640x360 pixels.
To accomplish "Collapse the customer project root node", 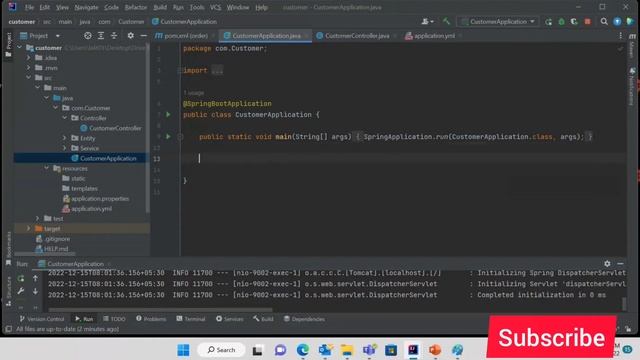I will (19, 48).
